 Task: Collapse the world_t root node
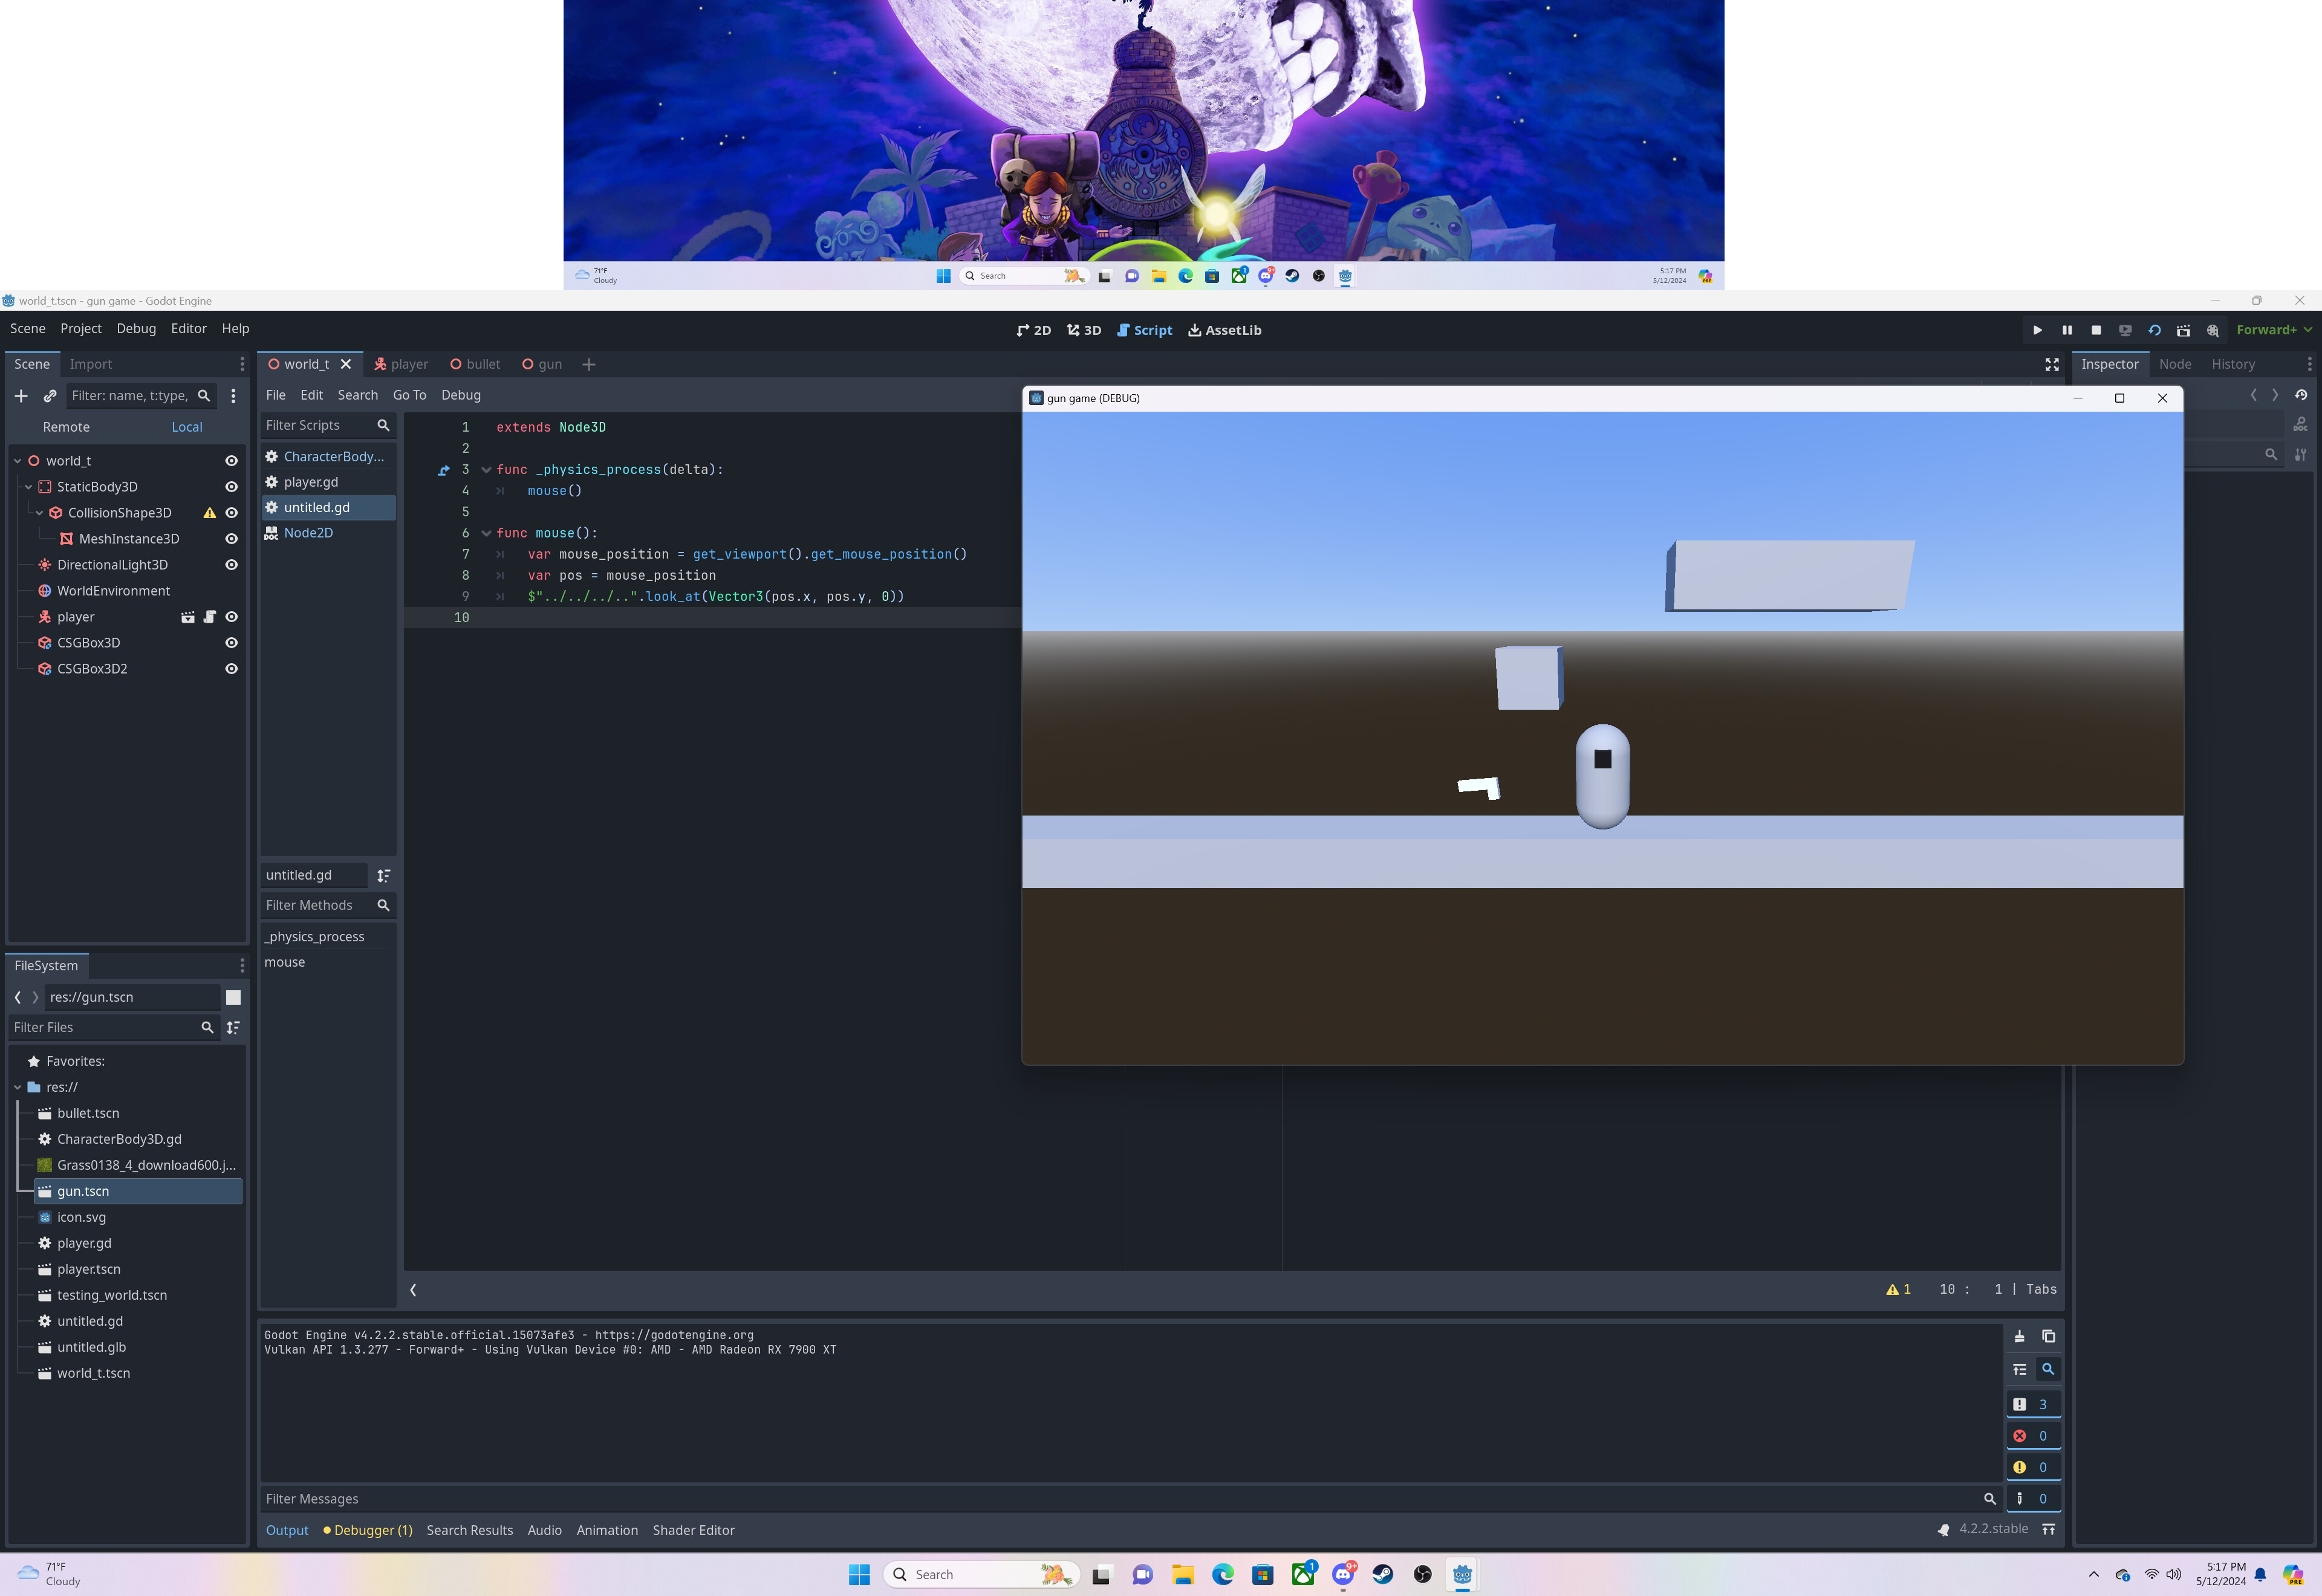pyautogui.click(x=17, y=460)
